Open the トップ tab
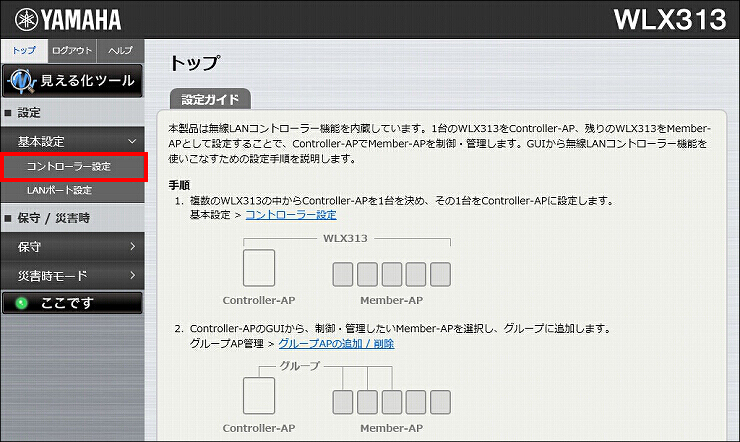The image size is (740, 442). click(24, 50)
